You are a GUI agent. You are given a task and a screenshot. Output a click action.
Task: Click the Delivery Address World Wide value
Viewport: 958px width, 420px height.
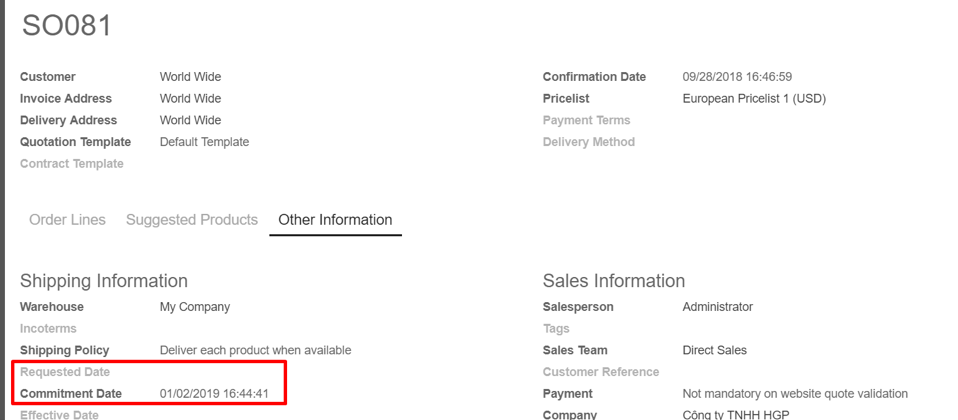point(191,120)
